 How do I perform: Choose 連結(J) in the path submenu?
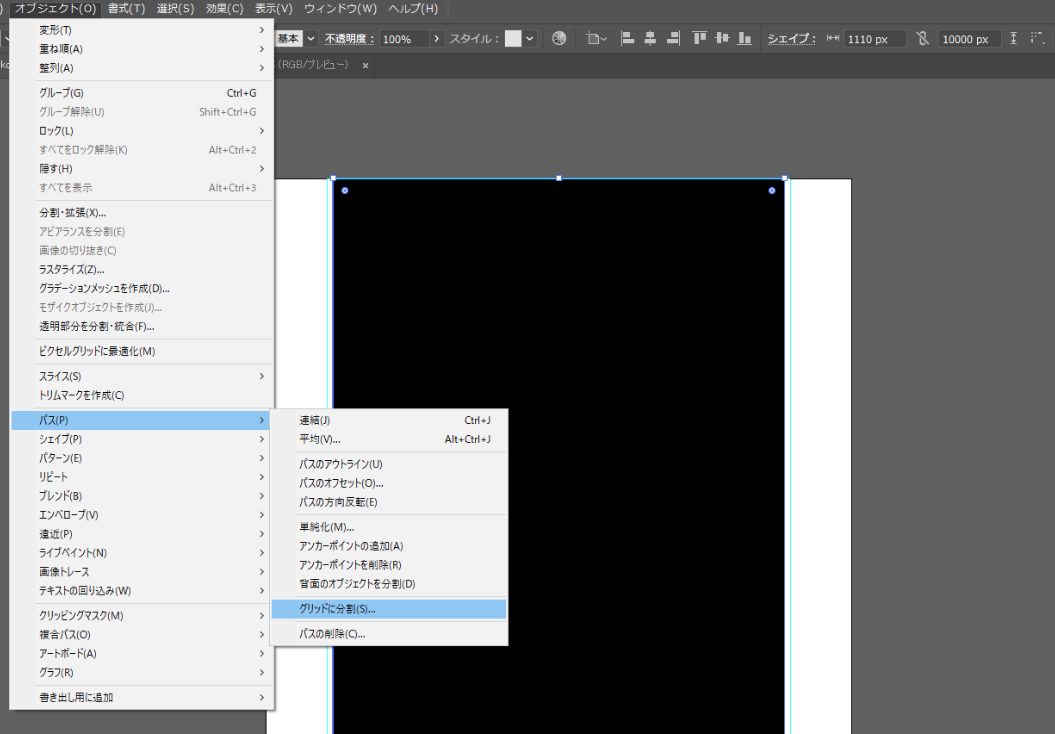[x=389, y=420]
